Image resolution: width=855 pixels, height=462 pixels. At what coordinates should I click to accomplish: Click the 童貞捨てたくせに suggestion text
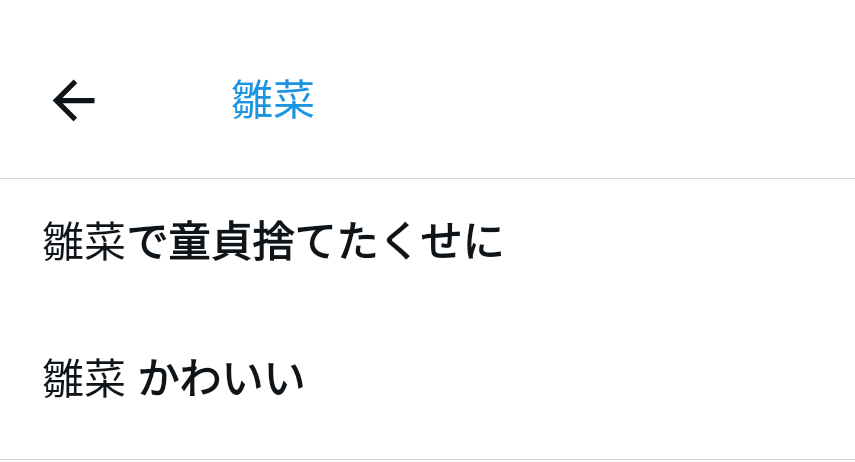click(335, 242)
